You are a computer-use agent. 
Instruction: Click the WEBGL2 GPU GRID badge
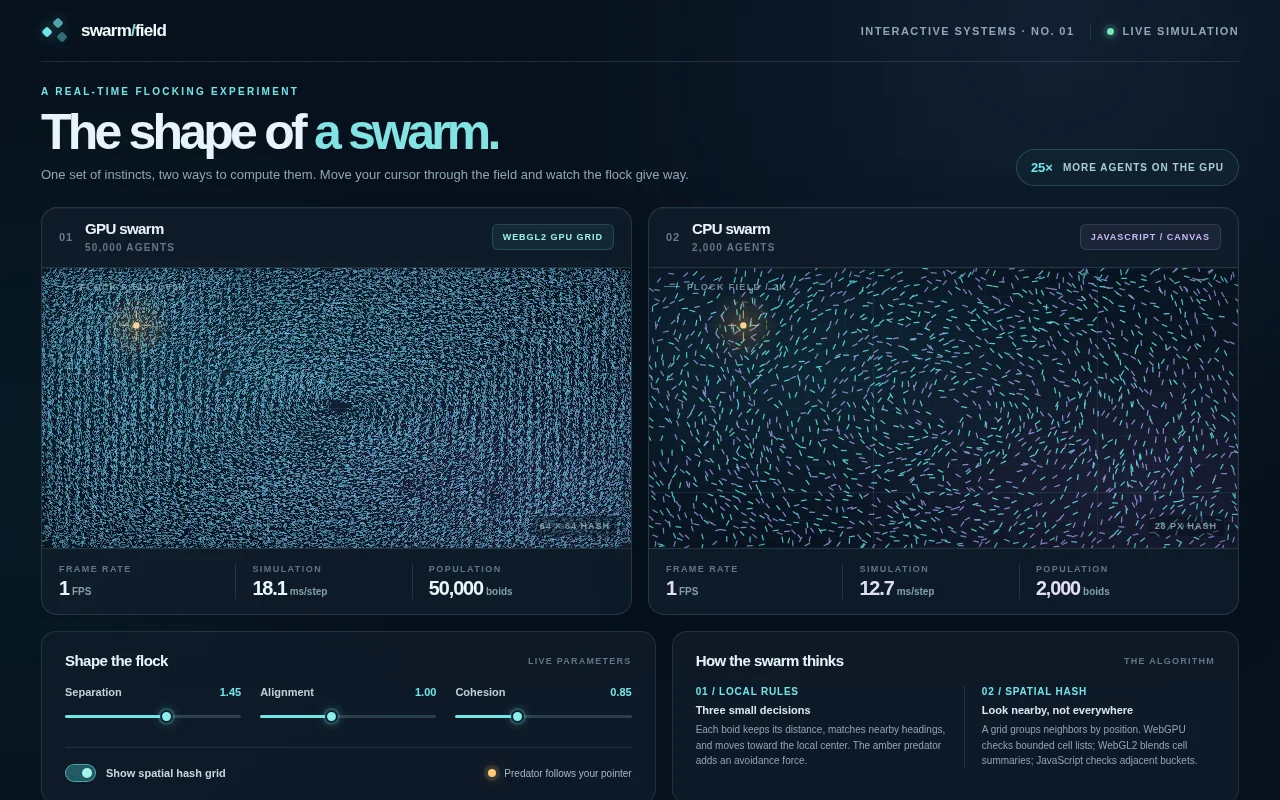coord(553,237)
